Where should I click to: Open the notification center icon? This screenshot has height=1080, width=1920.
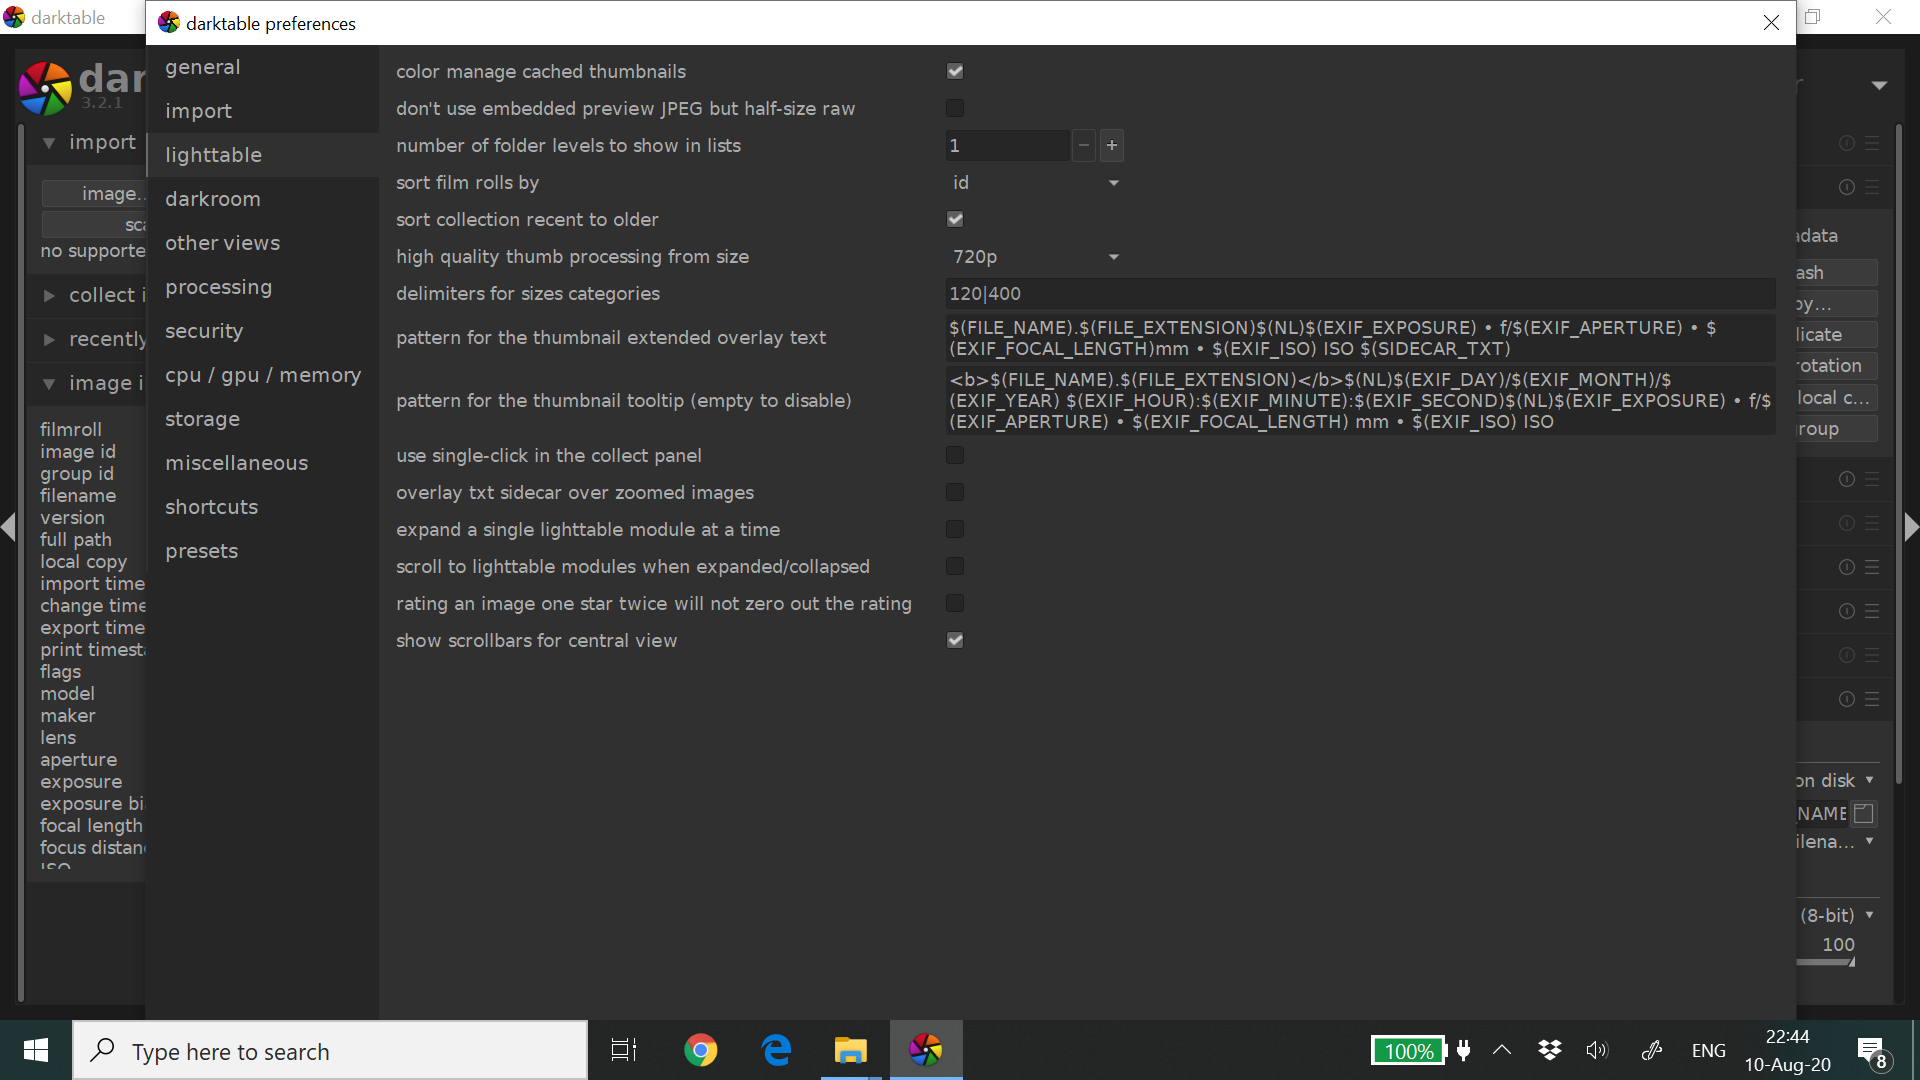click(1872, 1052)
